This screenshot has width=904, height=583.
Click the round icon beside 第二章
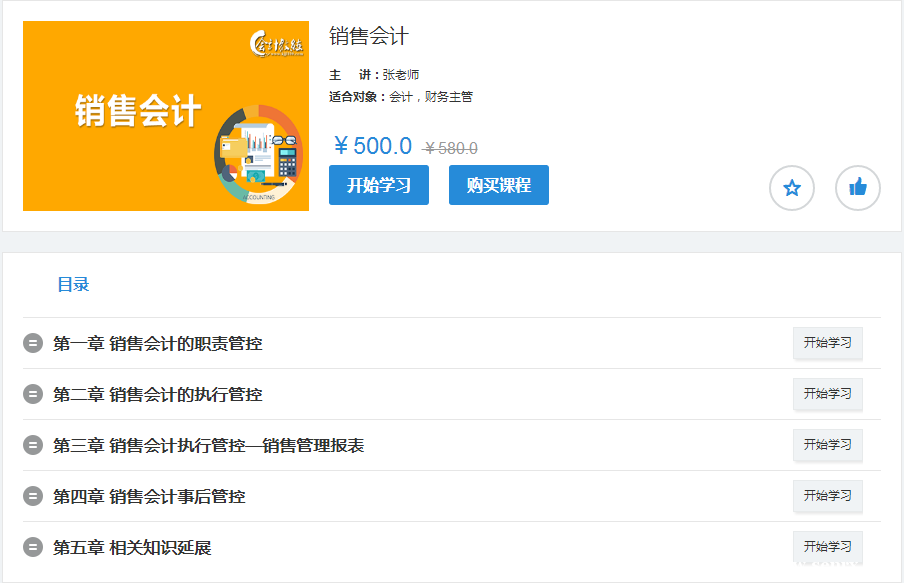coord(33,395)
